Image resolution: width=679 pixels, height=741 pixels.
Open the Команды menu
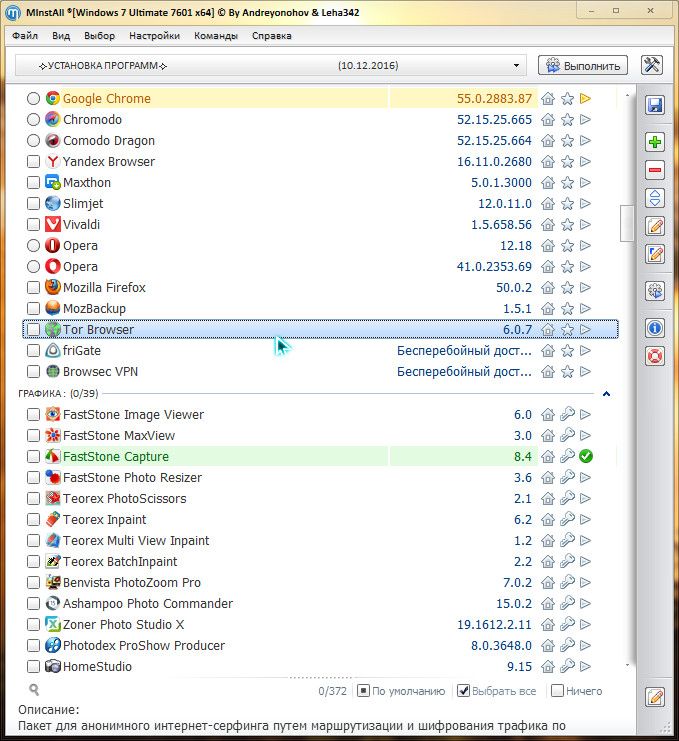(216, 36)
